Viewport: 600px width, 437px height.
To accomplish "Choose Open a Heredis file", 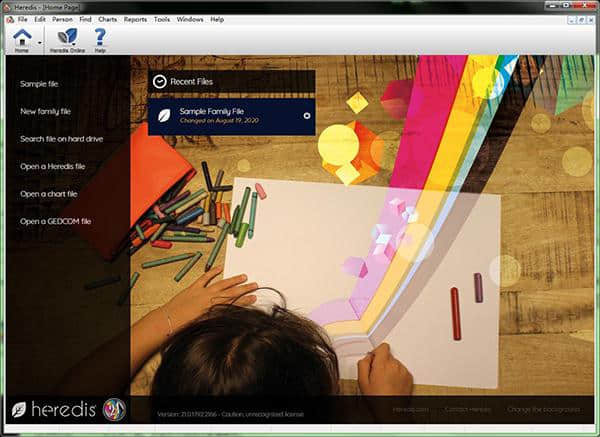I will click(52, 166).
